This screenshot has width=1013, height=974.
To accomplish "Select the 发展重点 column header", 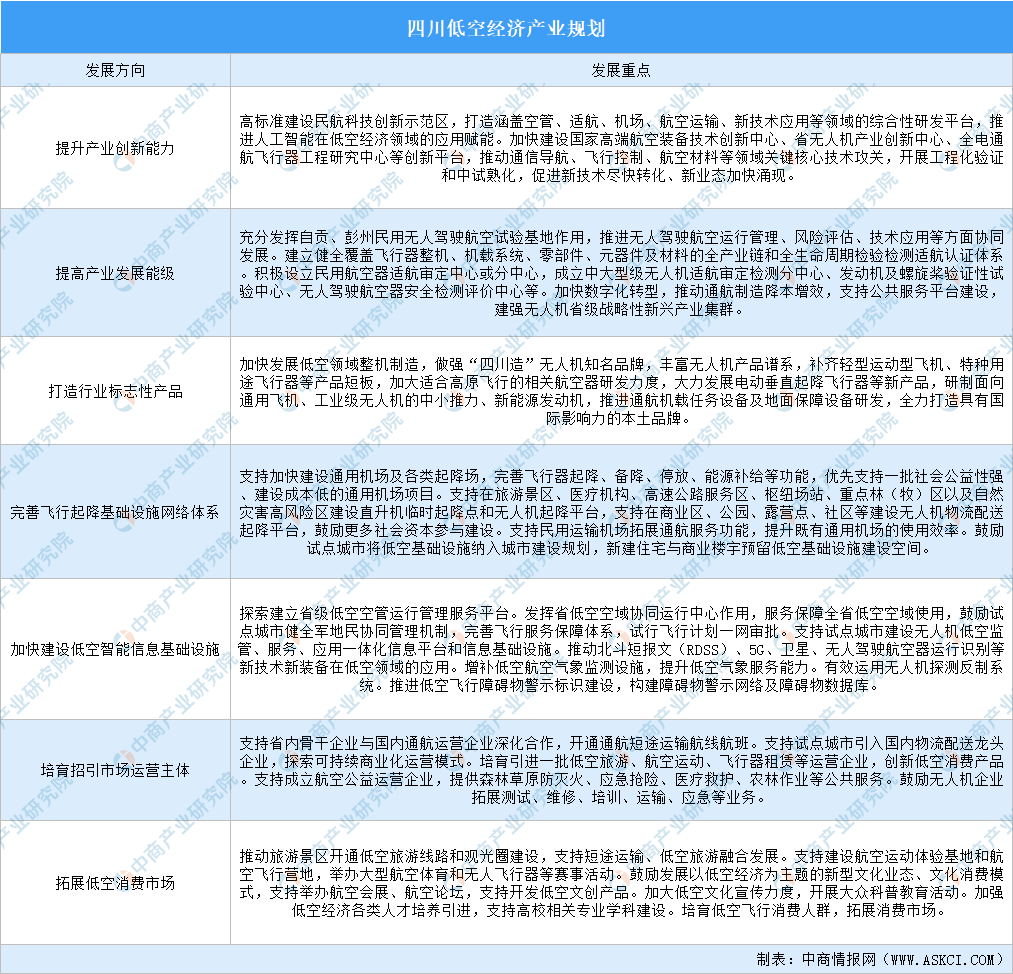I will coord(621,70).
